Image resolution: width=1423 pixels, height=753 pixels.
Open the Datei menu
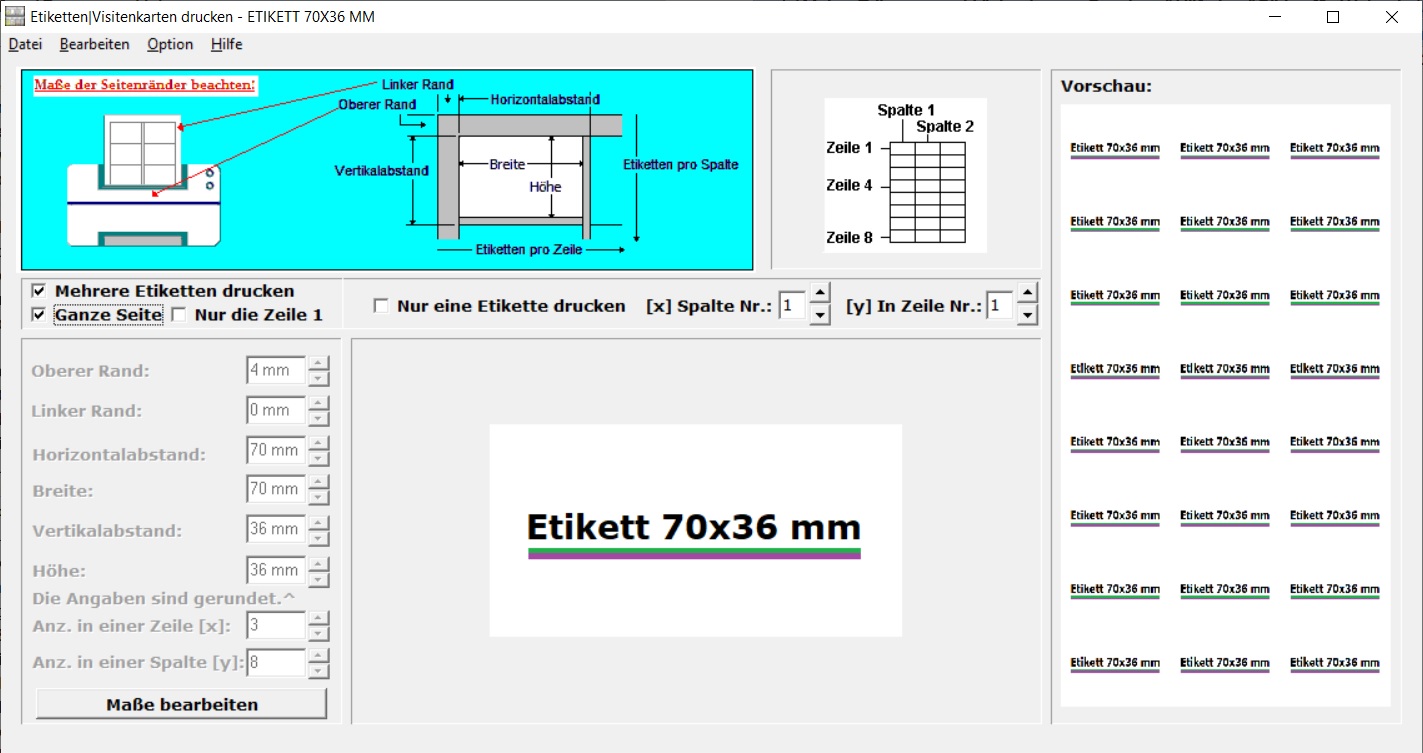point(25,44)
